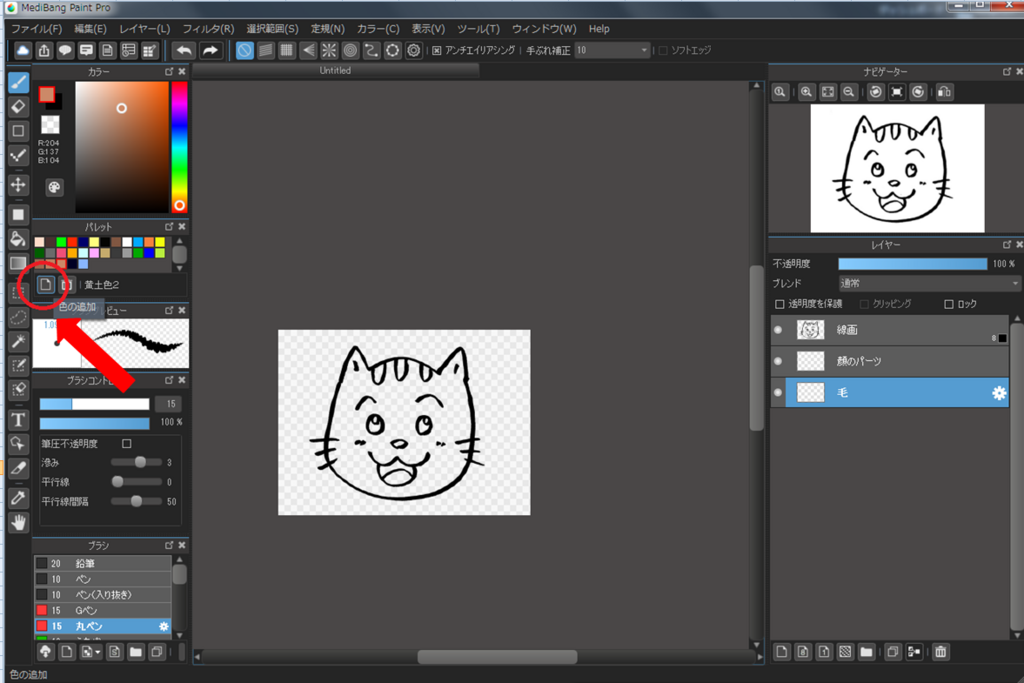The height and width of the screenshot is (683, 1024).
Task: Duplicate the selected layer
Action: click(x=892, y=652)
